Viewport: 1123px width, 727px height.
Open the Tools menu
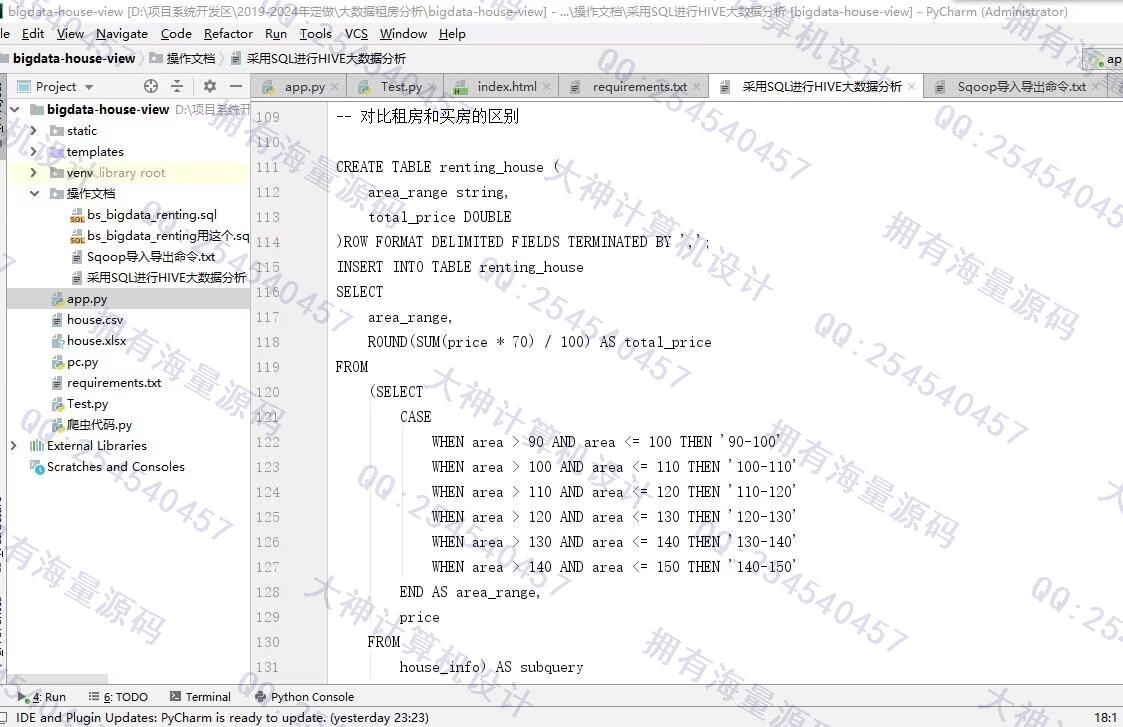tap(315, 34)
